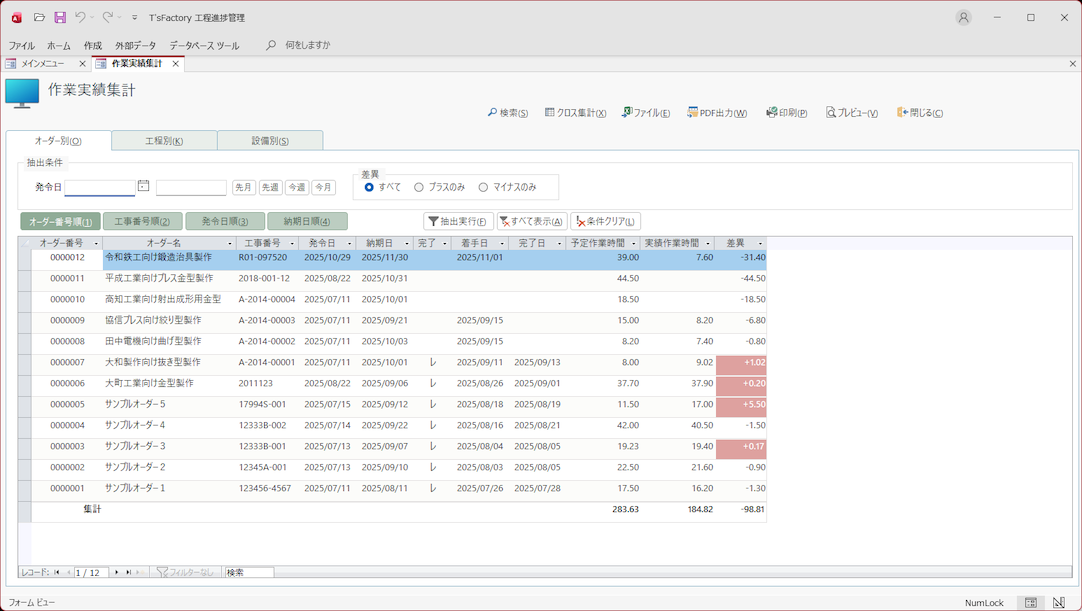Export via the ファイル toolbar icon
The image size is (1082, 611).
click(x=645, y=113)
